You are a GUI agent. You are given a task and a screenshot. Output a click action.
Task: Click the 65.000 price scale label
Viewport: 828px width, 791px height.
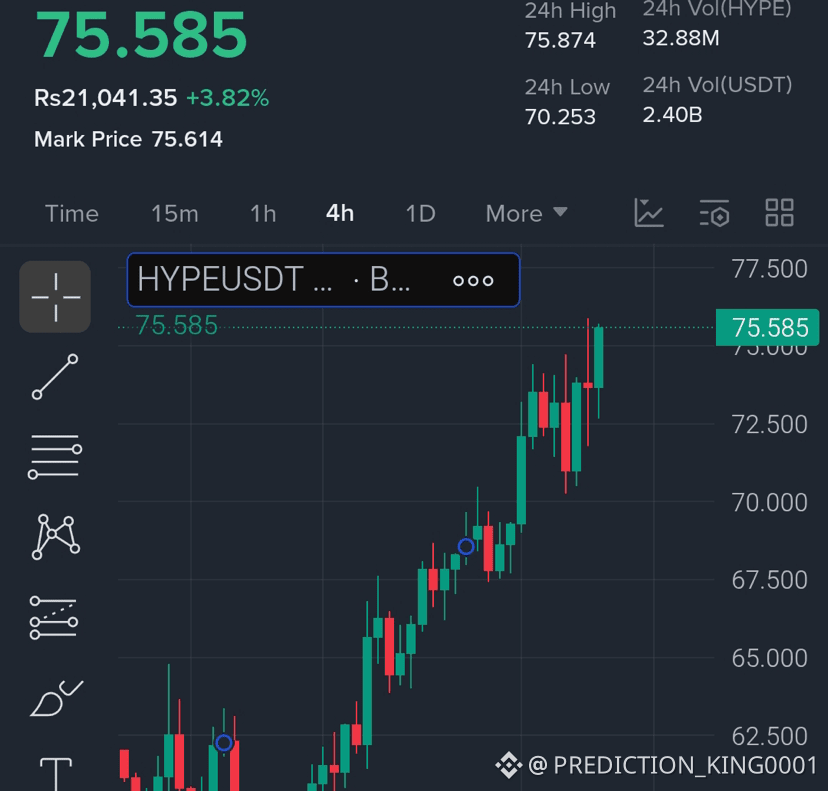coord(769,658)
